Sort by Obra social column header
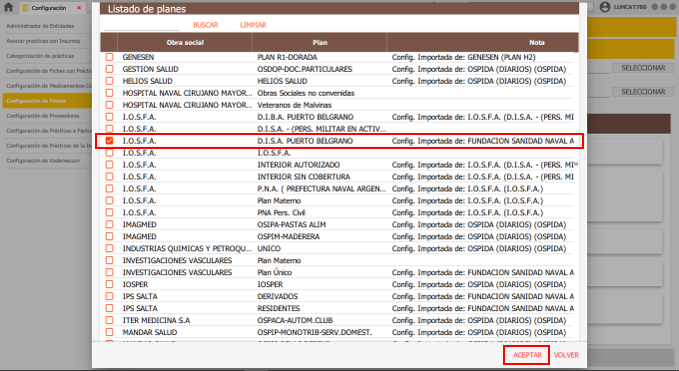 (185, 42)
